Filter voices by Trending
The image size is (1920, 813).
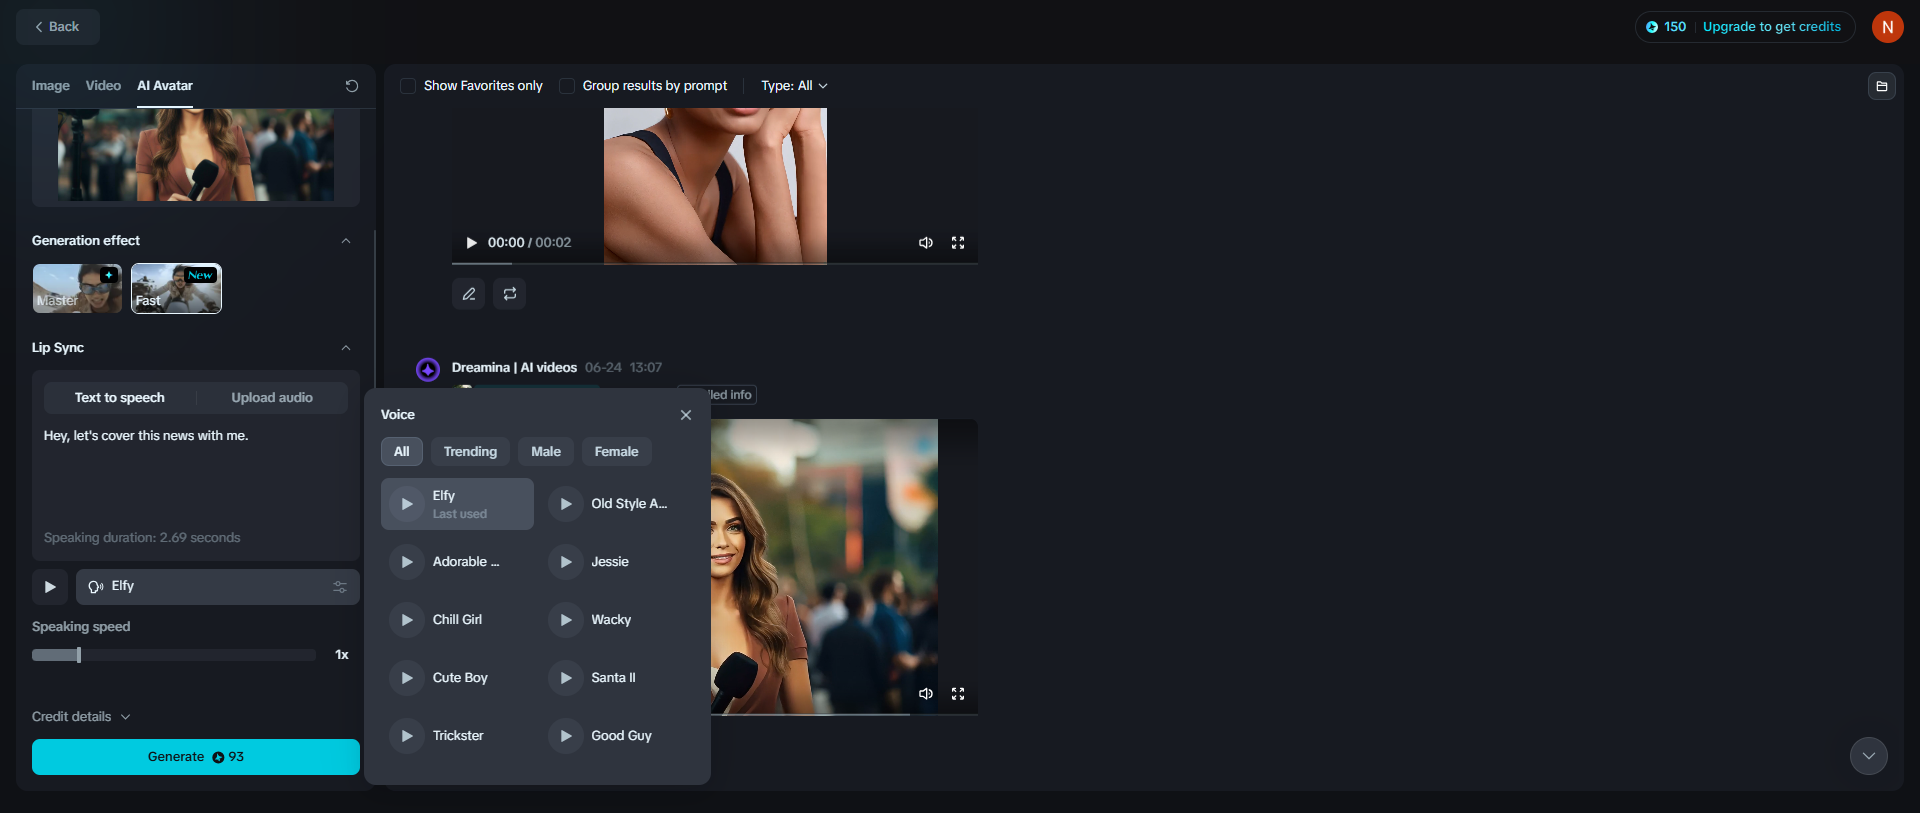pyautogui.click(x=470, y=452)
